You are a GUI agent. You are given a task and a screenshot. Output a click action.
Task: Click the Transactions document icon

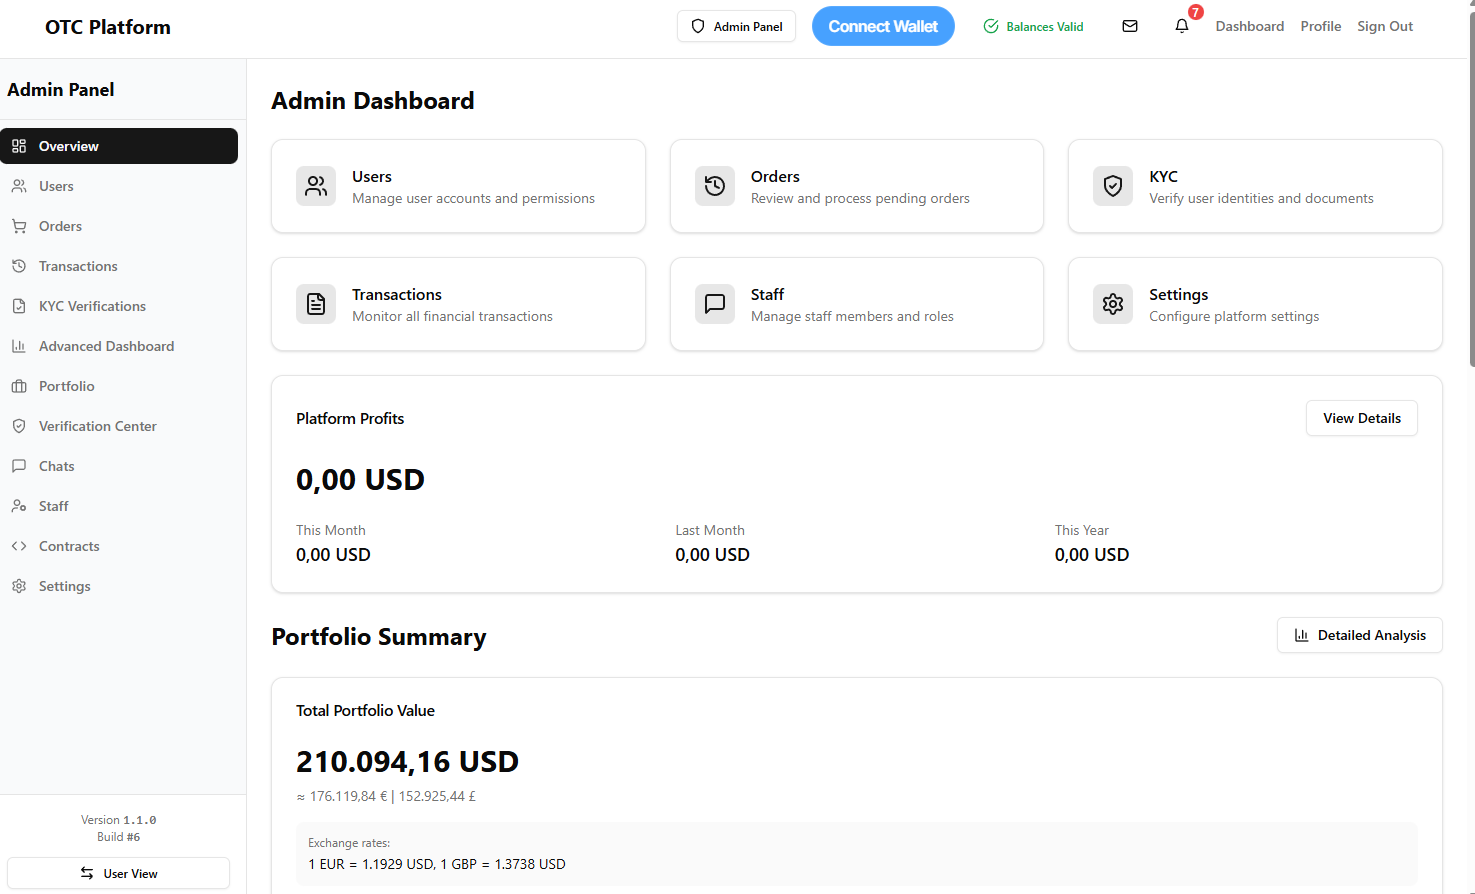(315, 304)
